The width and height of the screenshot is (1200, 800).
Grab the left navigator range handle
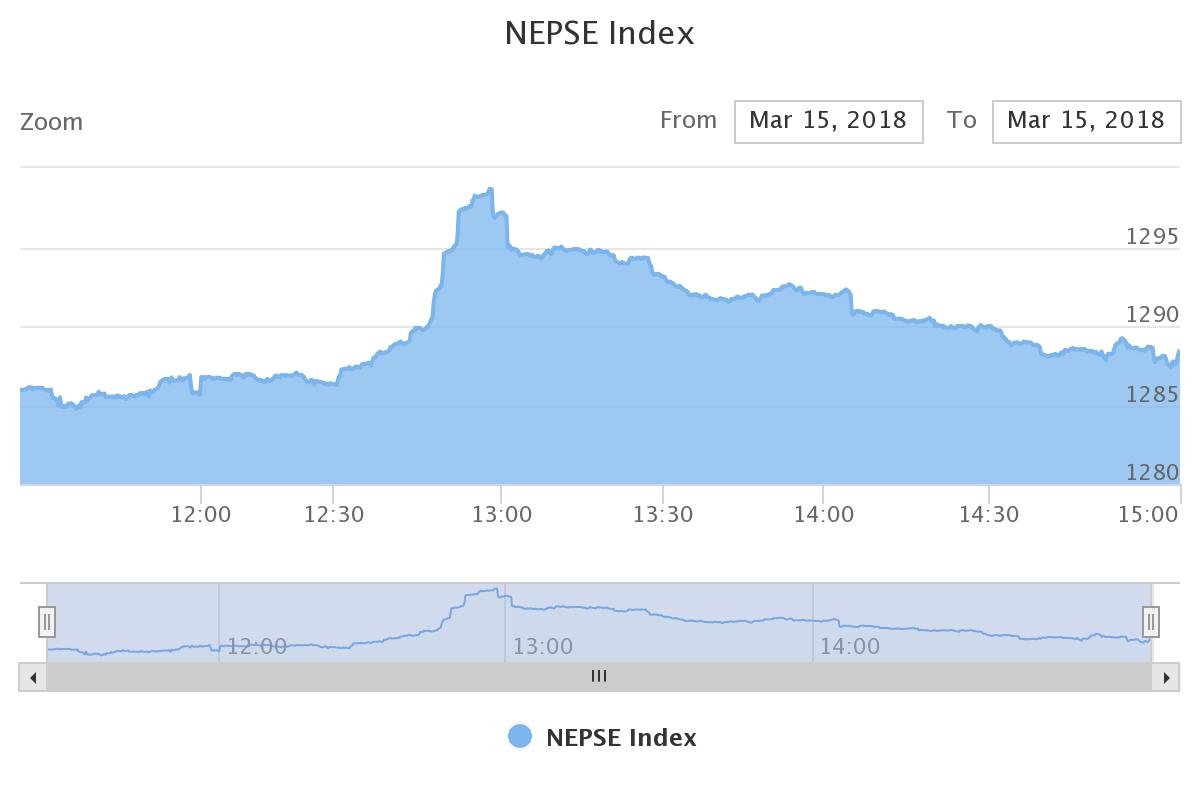(x=47, y=622)
